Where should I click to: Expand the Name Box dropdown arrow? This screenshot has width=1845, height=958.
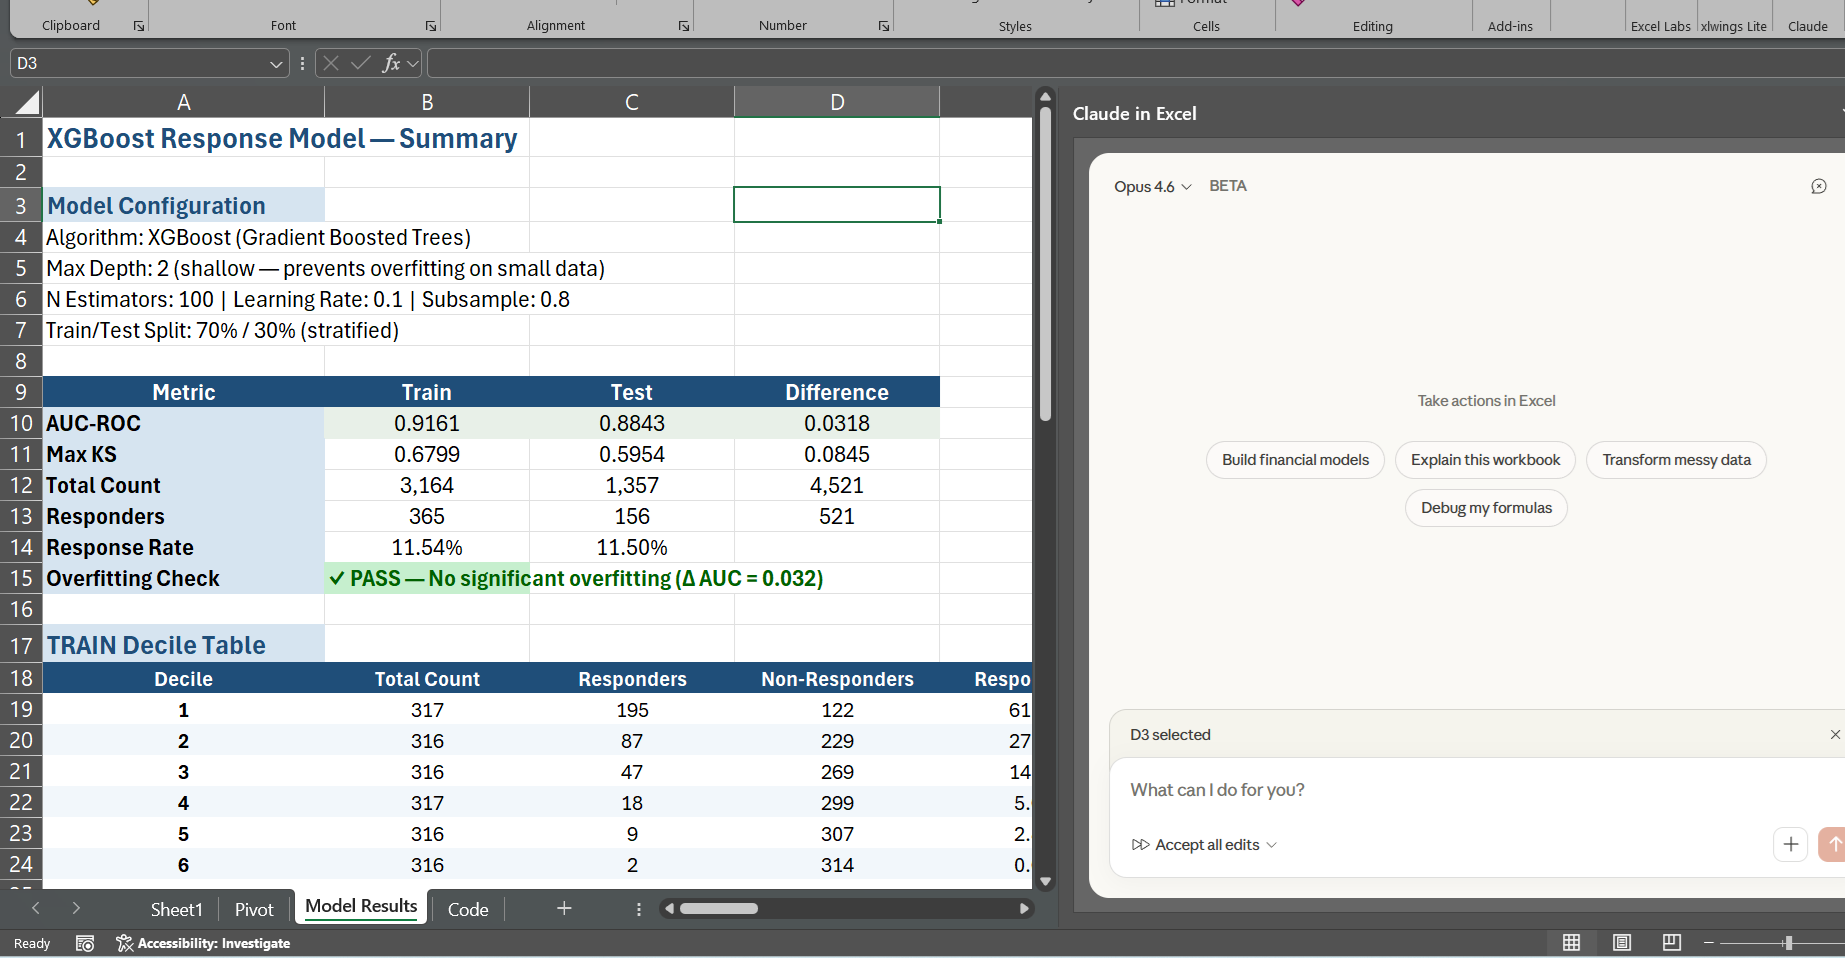[277, 64]
